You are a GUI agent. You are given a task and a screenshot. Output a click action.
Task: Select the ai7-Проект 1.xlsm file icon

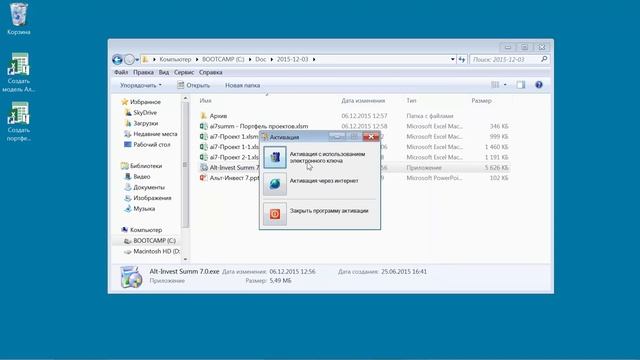(204, 137)
